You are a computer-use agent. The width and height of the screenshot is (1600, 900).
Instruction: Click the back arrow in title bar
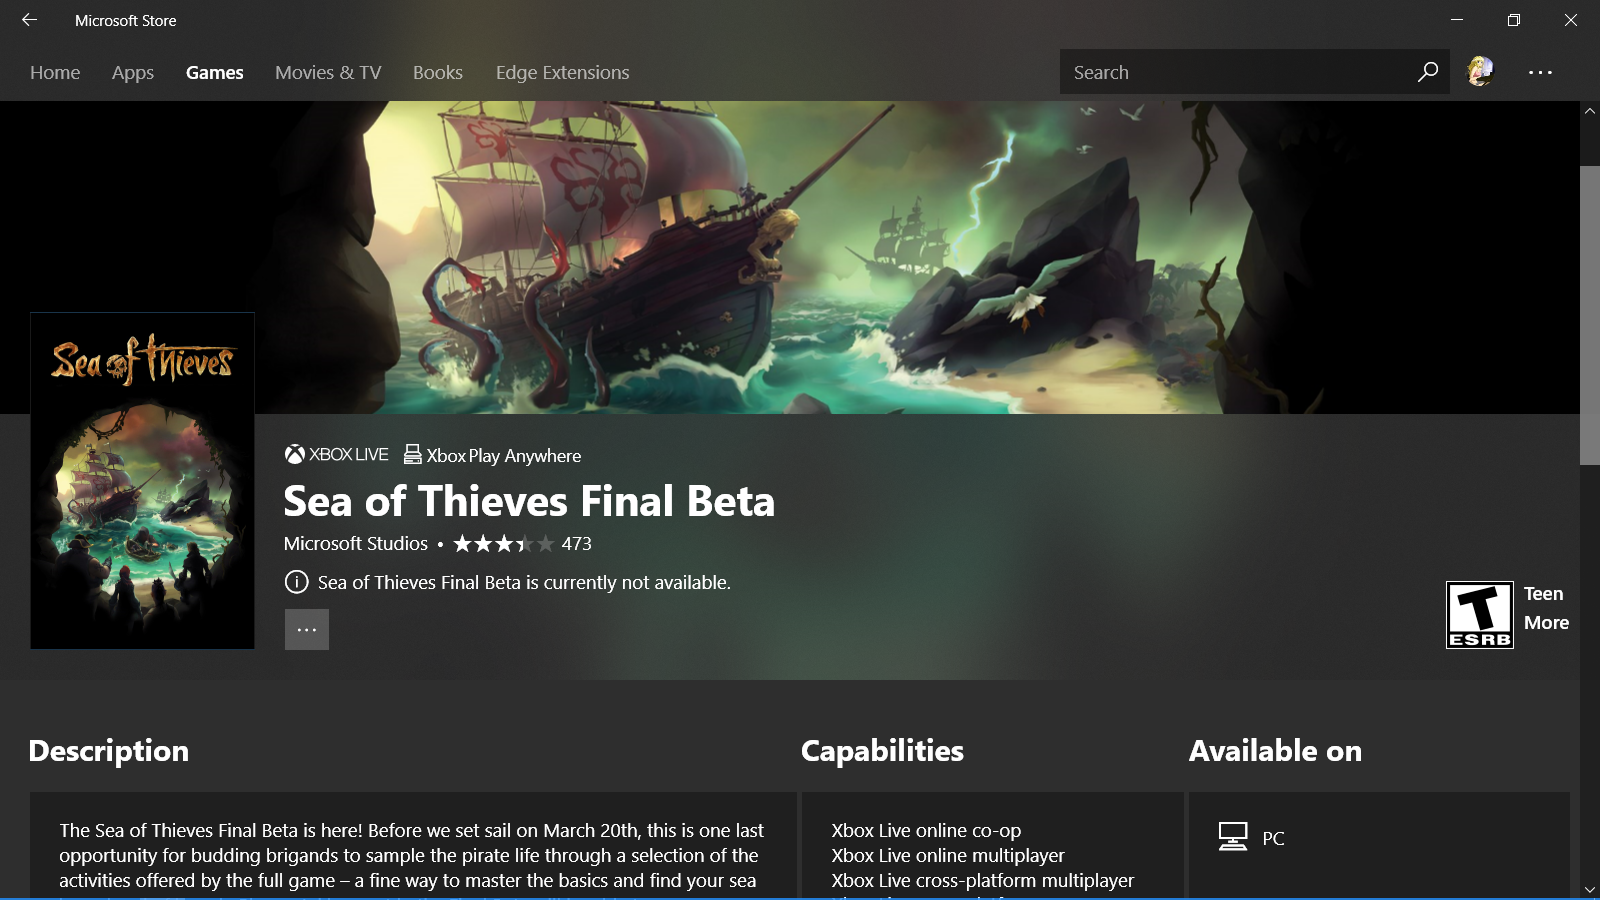[x=29, y=20]
